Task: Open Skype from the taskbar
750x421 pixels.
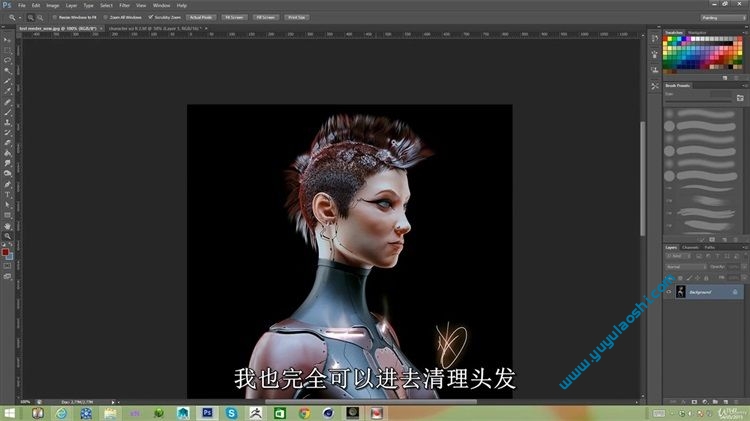Action: (x=232, y=413)
